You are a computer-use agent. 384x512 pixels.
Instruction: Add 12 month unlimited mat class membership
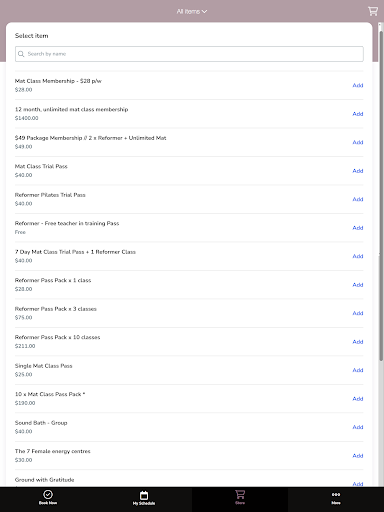(358, 114)
